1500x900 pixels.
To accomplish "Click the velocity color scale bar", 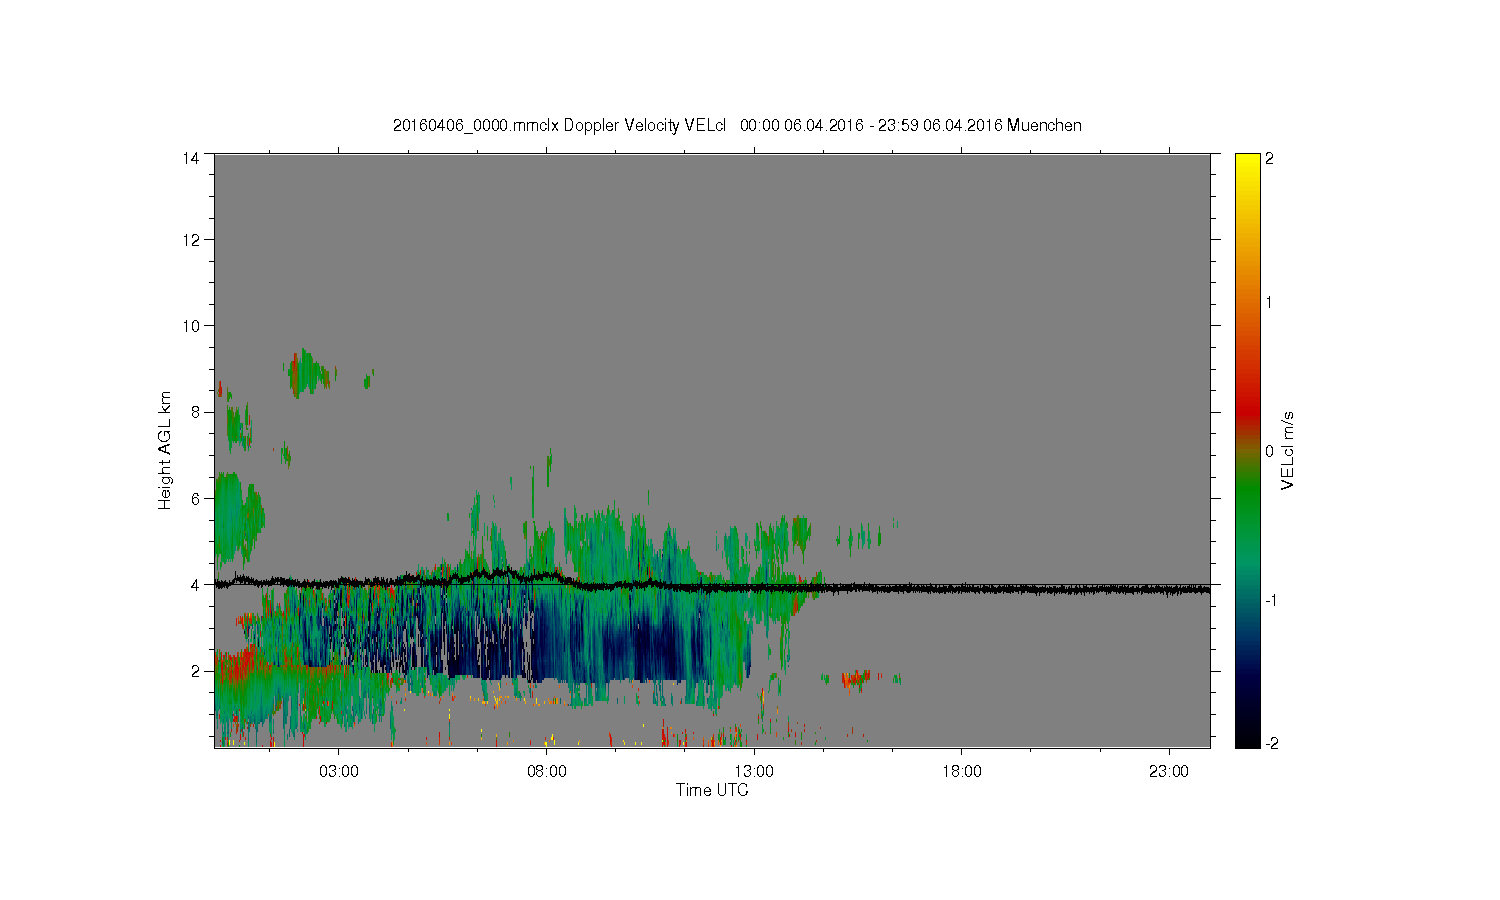I will tap(1247, 450).
